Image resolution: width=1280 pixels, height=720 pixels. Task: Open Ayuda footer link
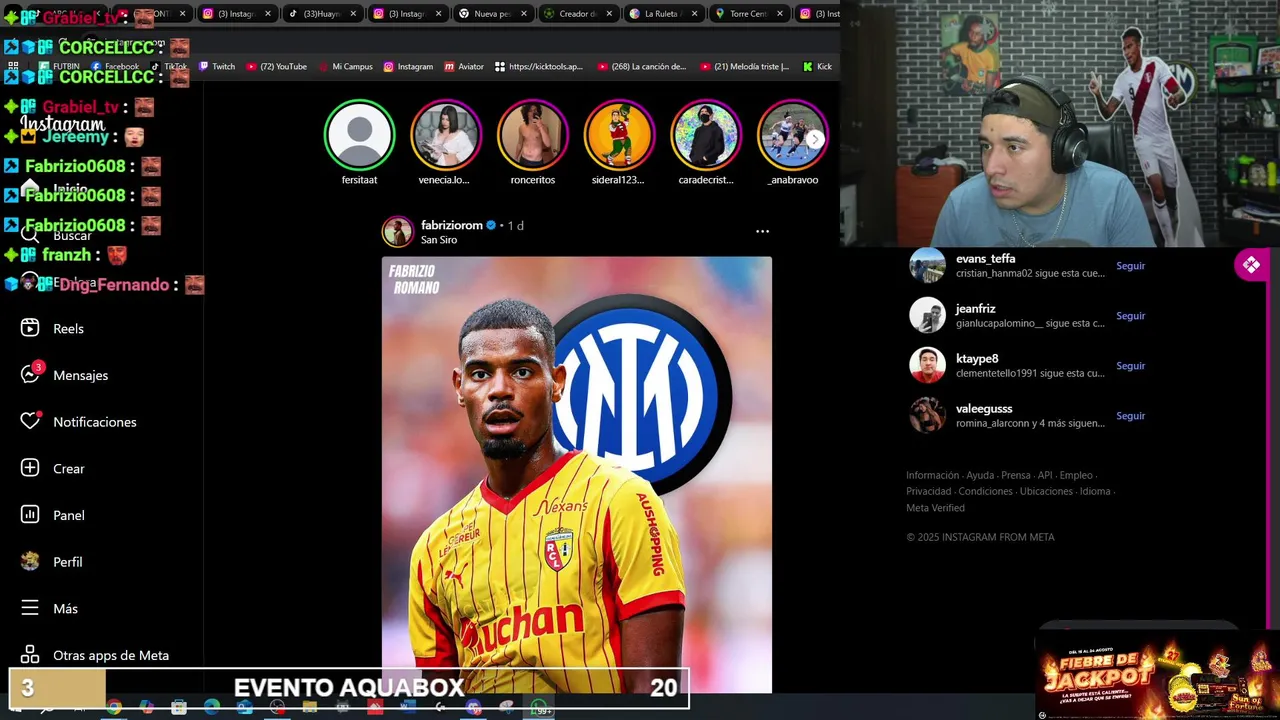point(980,475)
